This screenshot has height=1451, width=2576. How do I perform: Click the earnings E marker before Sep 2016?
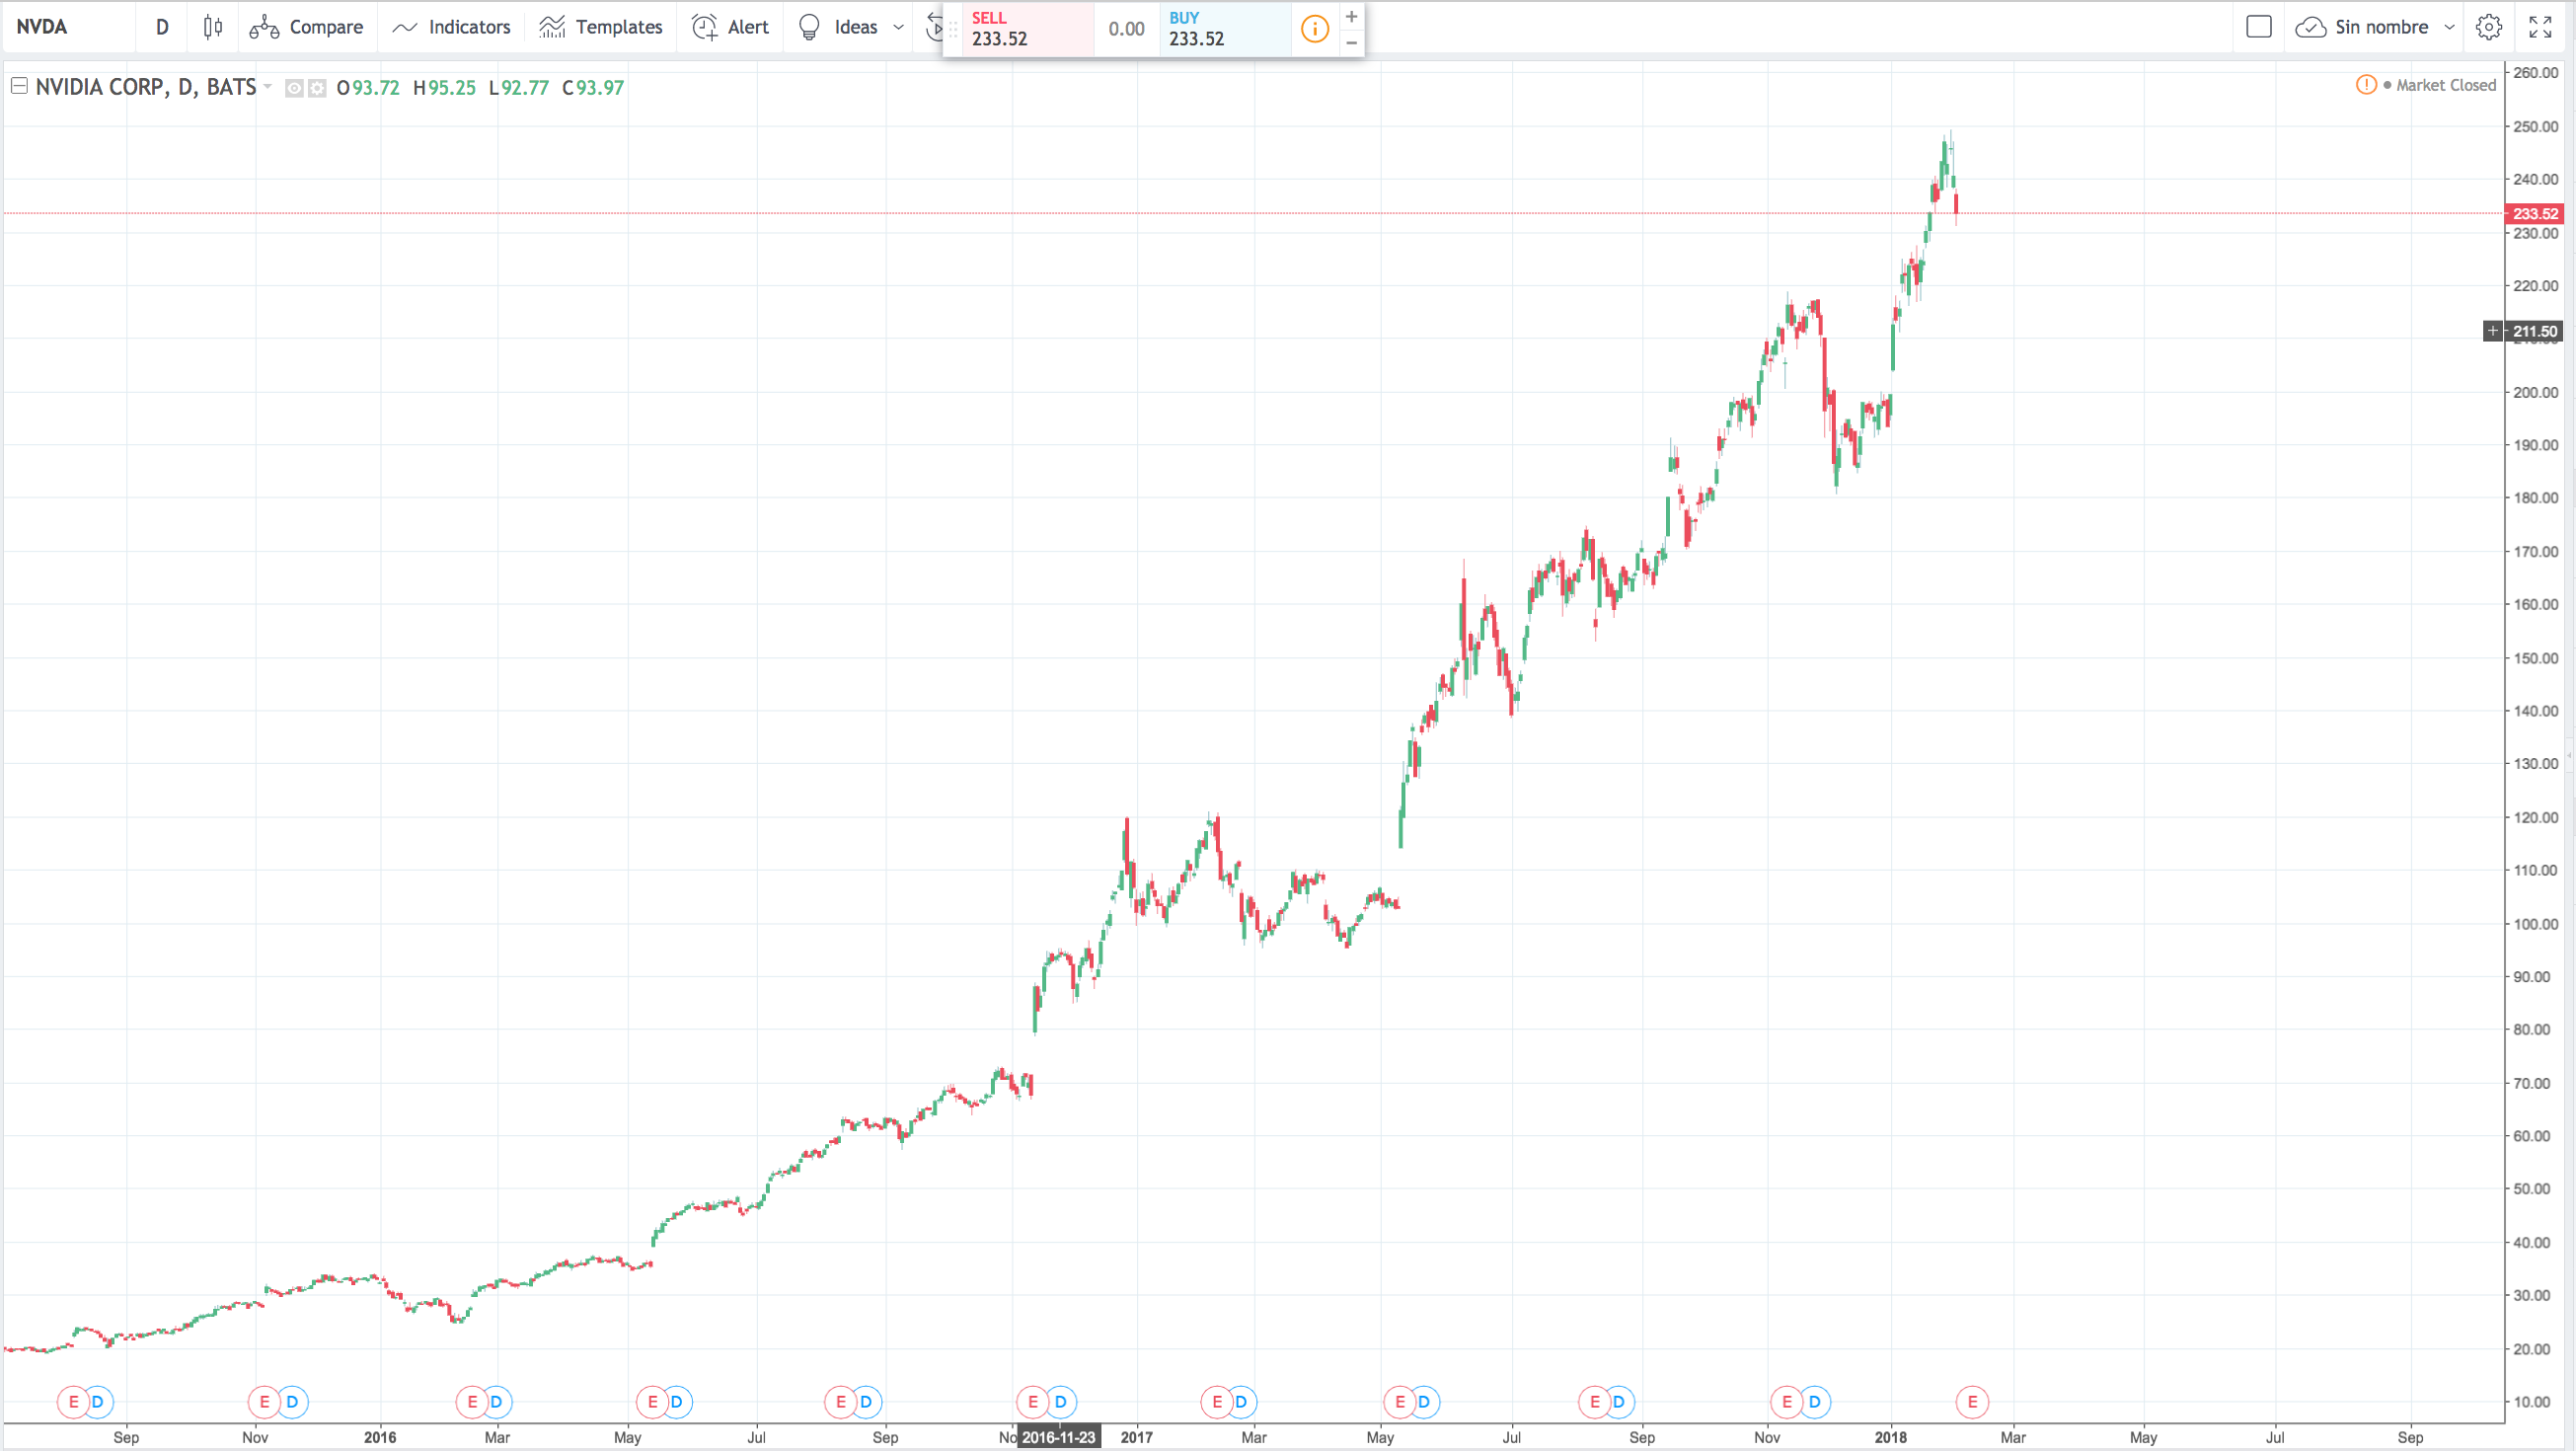841,1402
